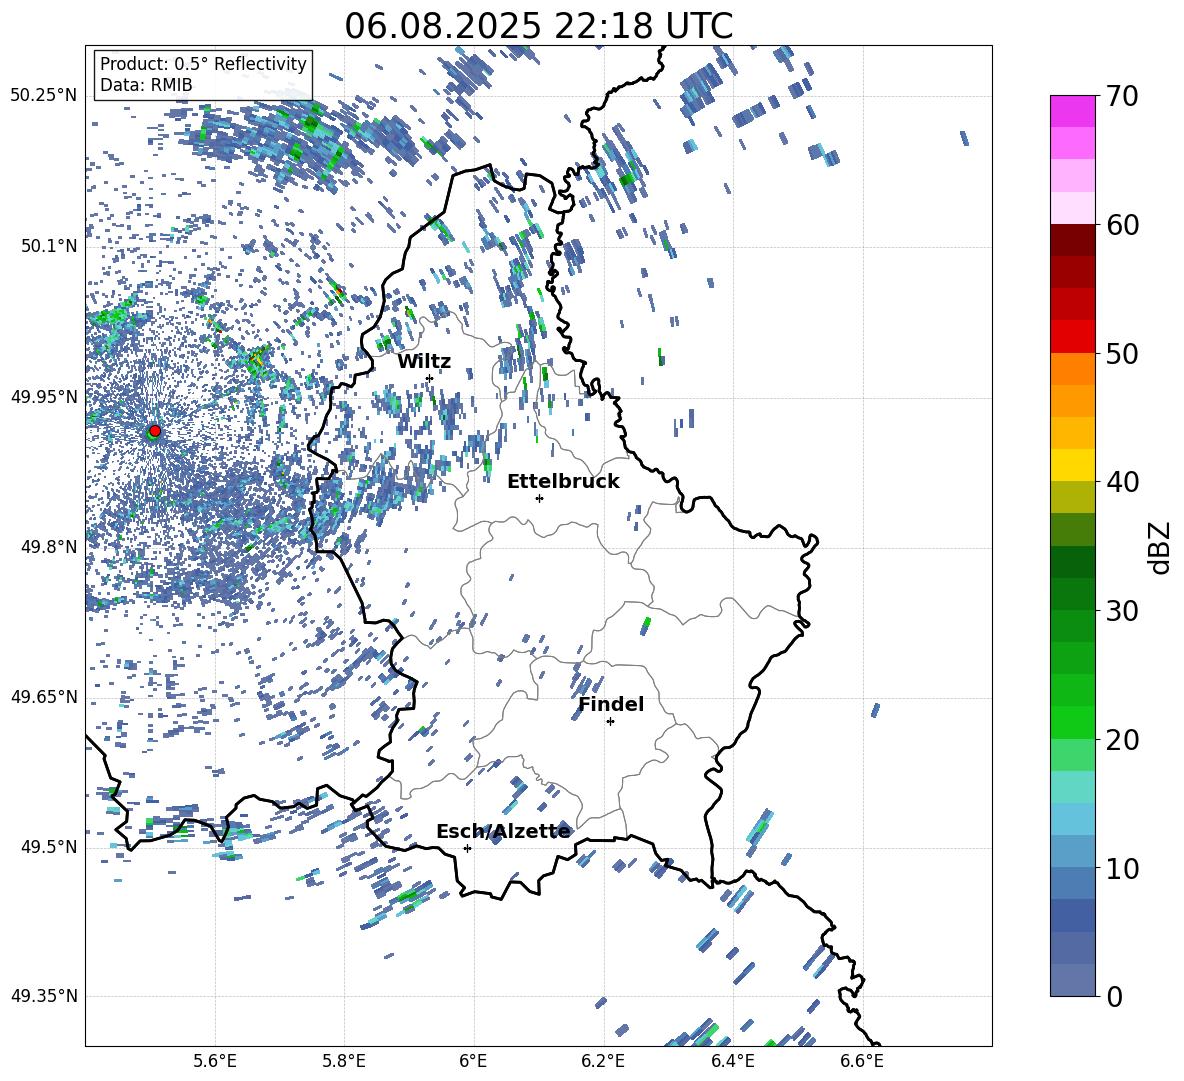This screenshot has width=1184, height=1081.
Task: Click the Product: 0.5° Reflectivity label
Action: click(x=203, y=64)
